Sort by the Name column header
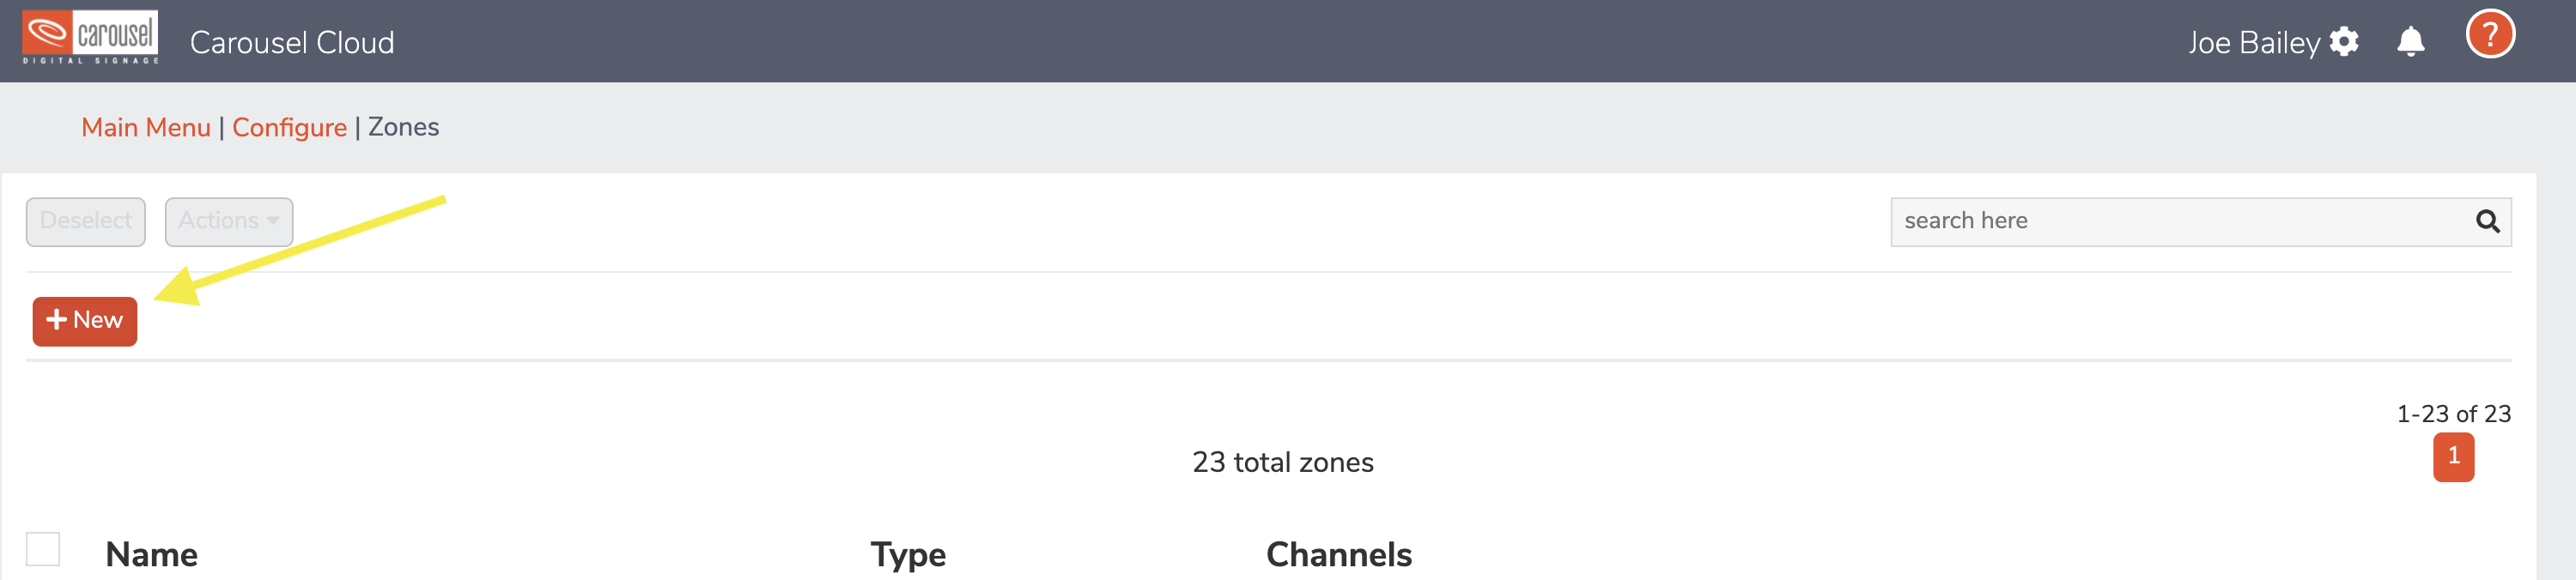The image size is (2576, 580). click(x=151, y=554)
